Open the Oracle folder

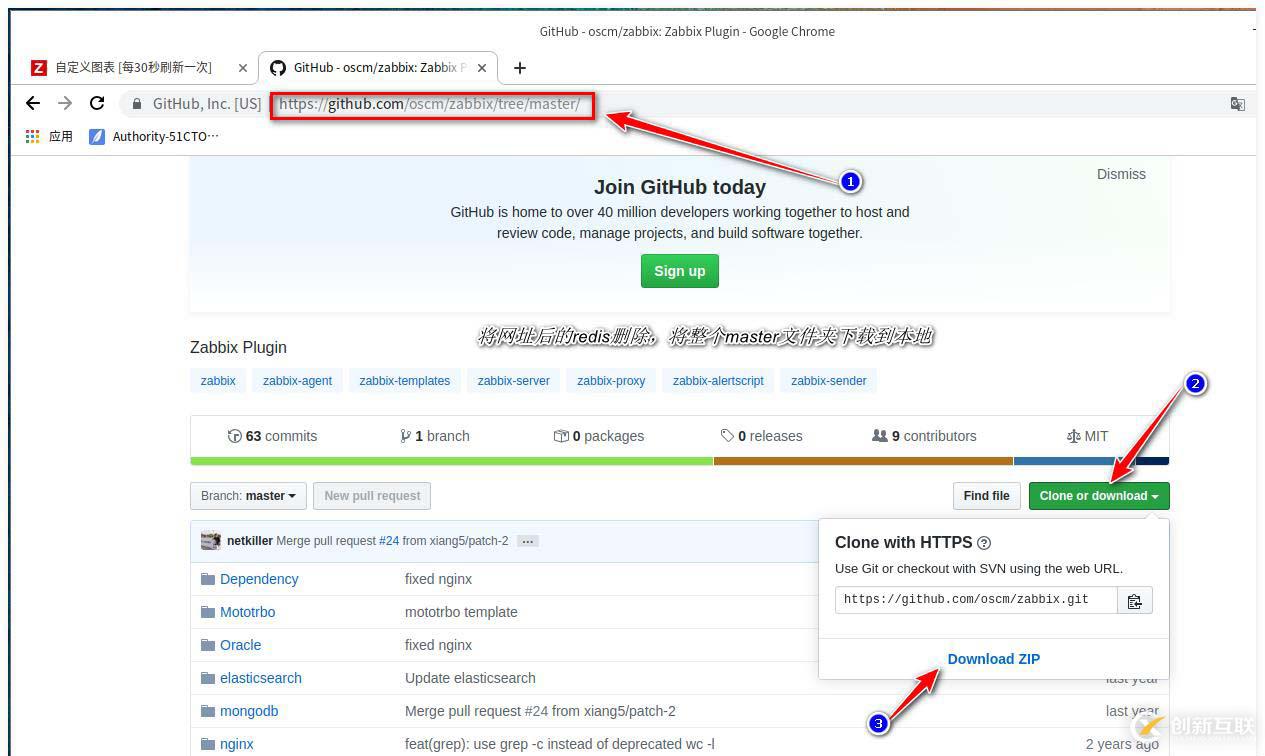tap(240, 645)
